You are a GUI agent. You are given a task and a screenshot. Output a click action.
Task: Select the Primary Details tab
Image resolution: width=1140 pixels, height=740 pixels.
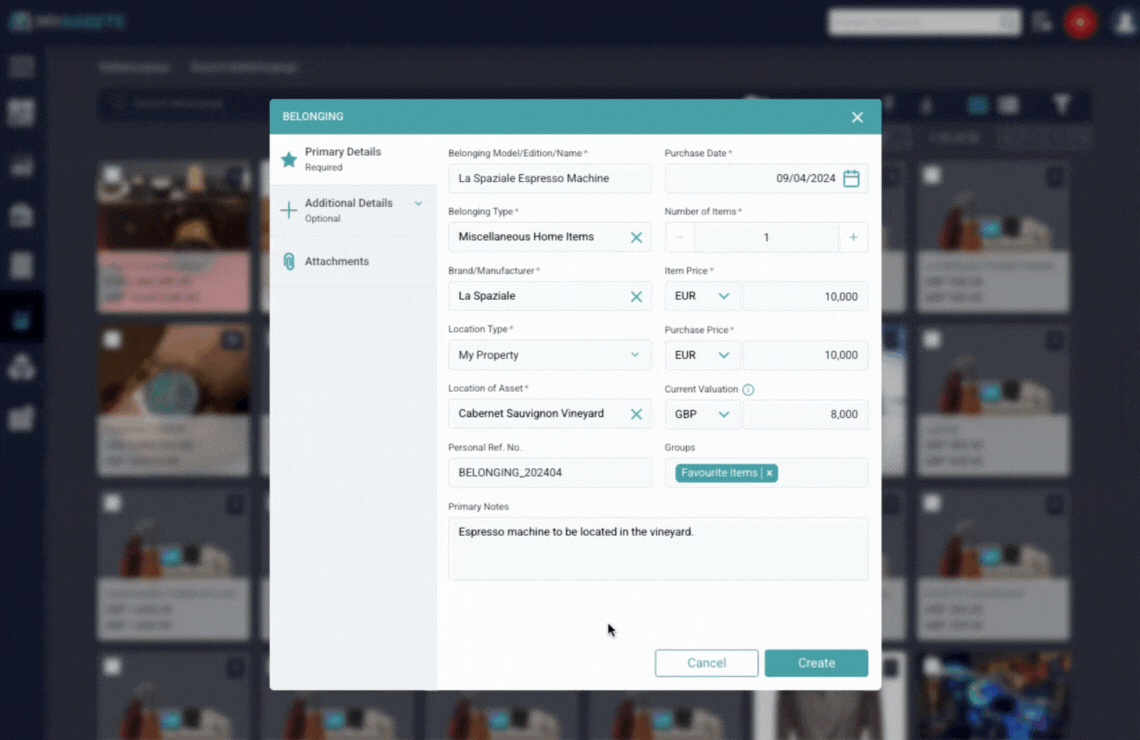point(353,158)
